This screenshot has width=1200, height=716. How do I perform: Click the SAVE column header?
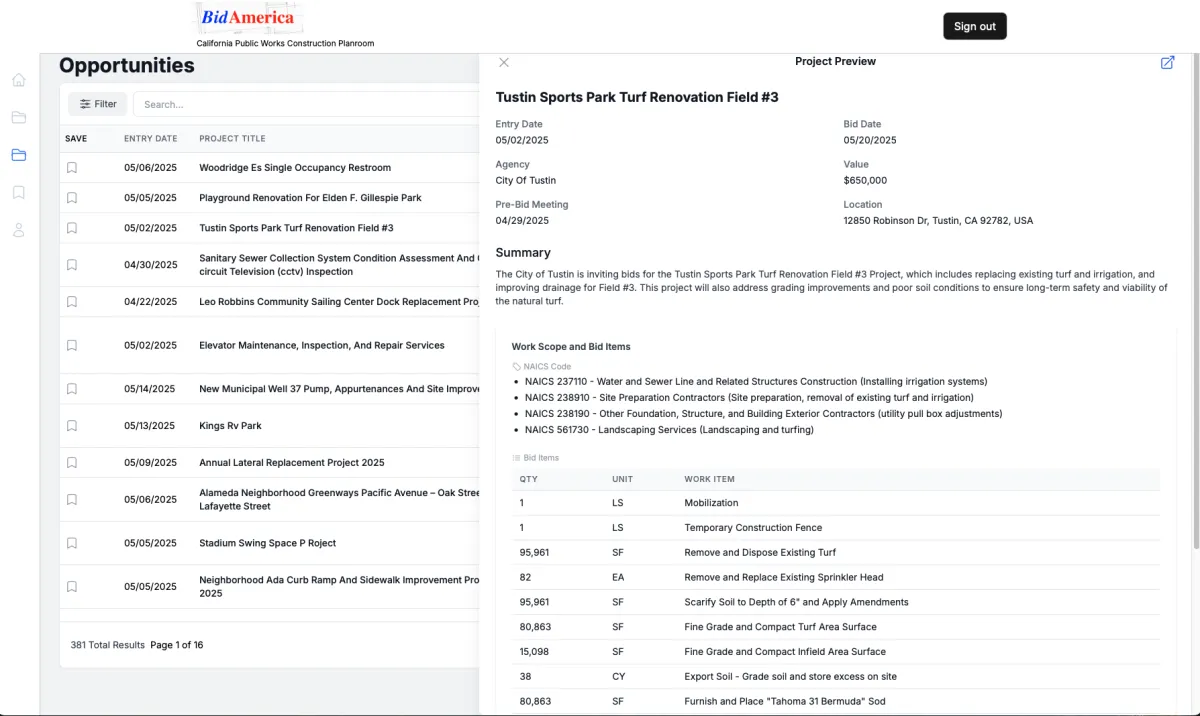[x=76, y=139]
